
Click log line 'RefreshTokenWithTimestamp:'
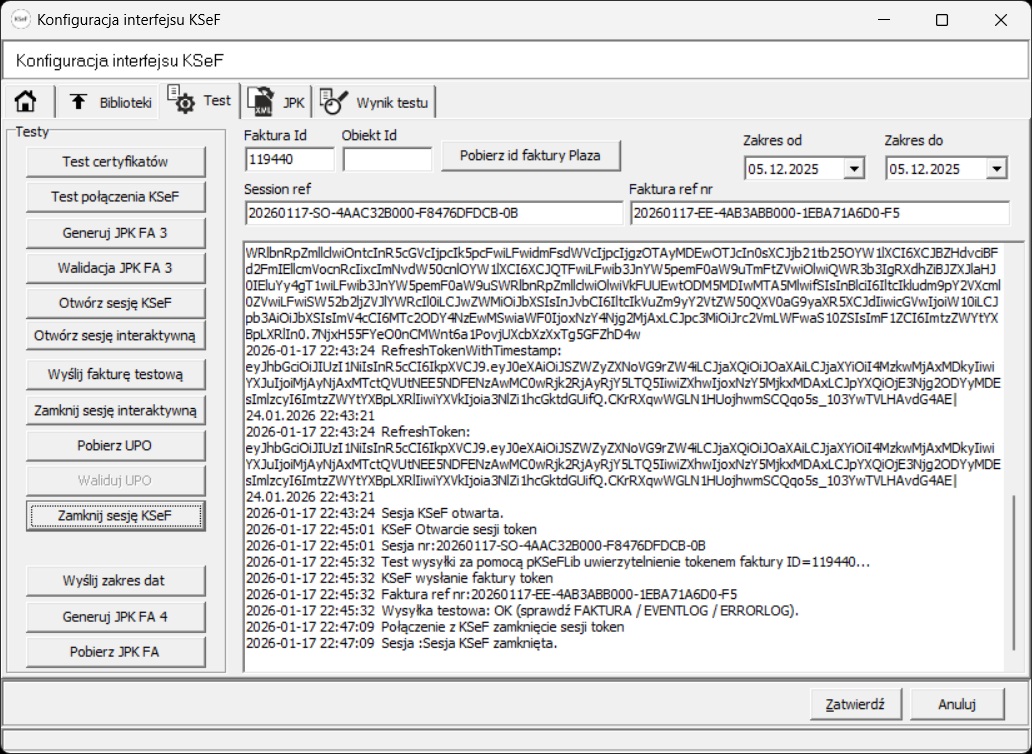(x=403, y=351)
